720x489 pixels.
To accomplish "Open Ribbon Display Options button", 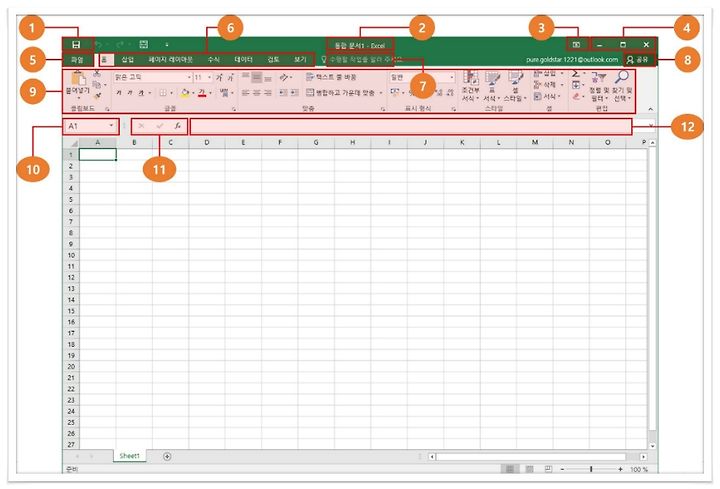I will (x=576, y=45).
